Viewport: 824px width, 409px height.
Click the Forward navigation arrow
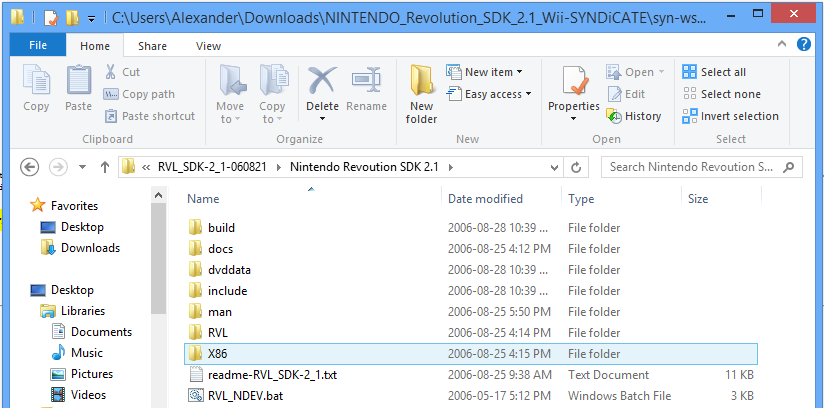tap(58, 167)
